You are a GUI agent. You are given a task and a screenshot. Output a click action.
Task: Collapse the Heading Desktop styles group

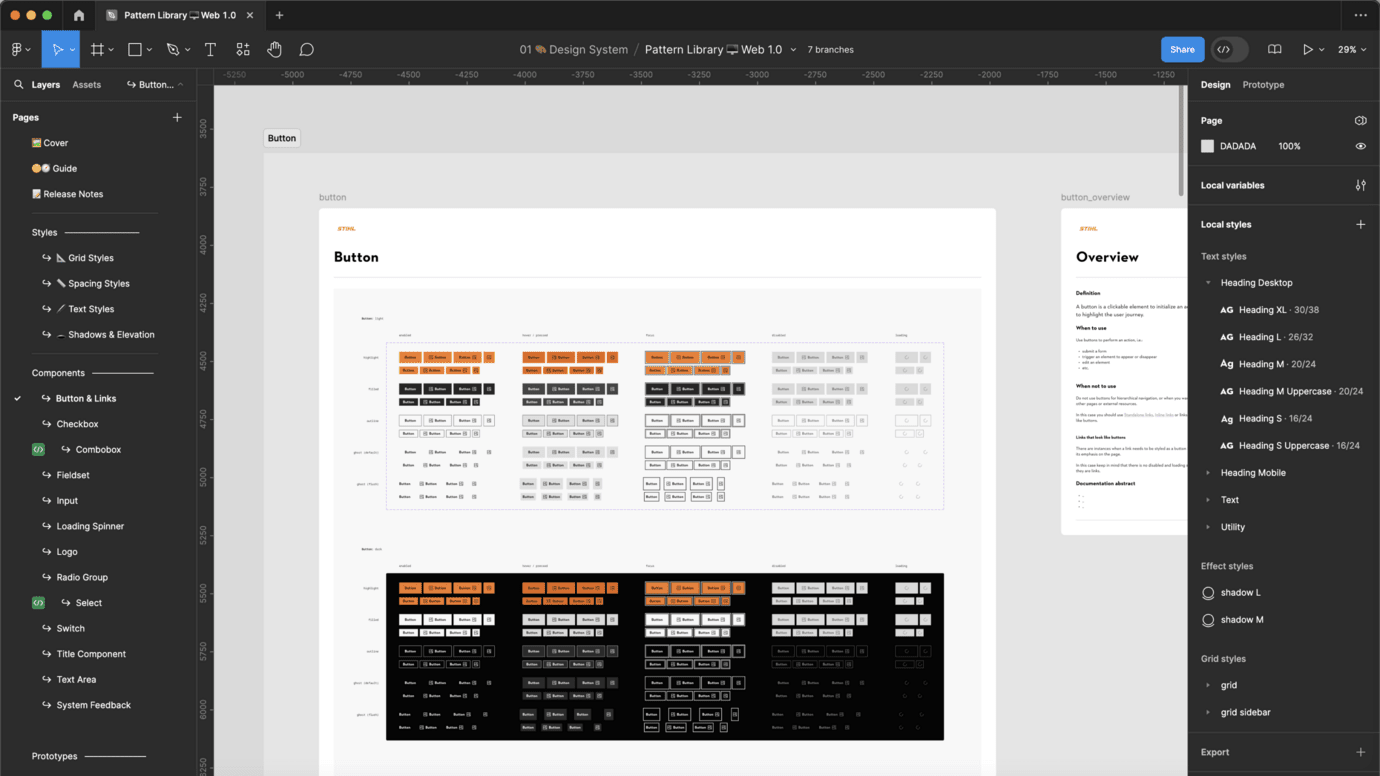(1208, 283)
